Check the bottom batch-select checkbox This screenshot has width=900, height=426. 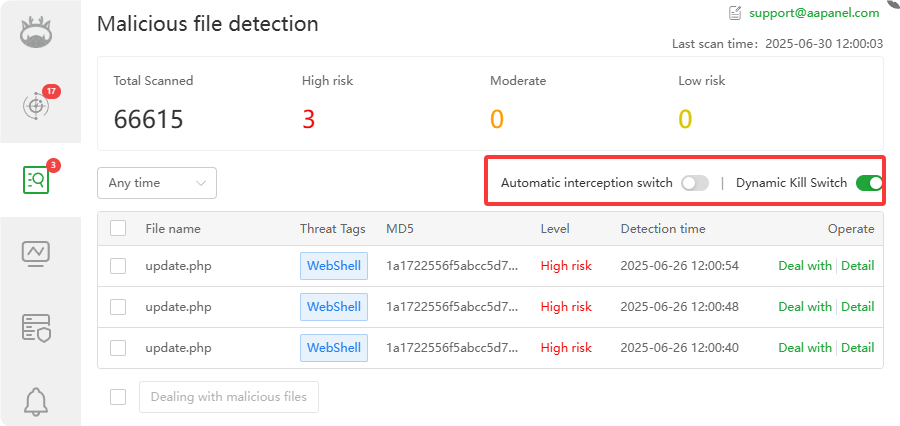coord(118,397)
